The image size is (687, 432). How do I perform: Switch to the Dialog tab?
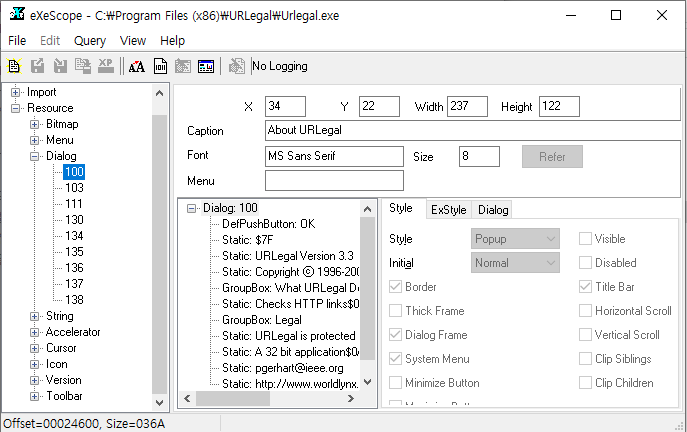(493, 210)
